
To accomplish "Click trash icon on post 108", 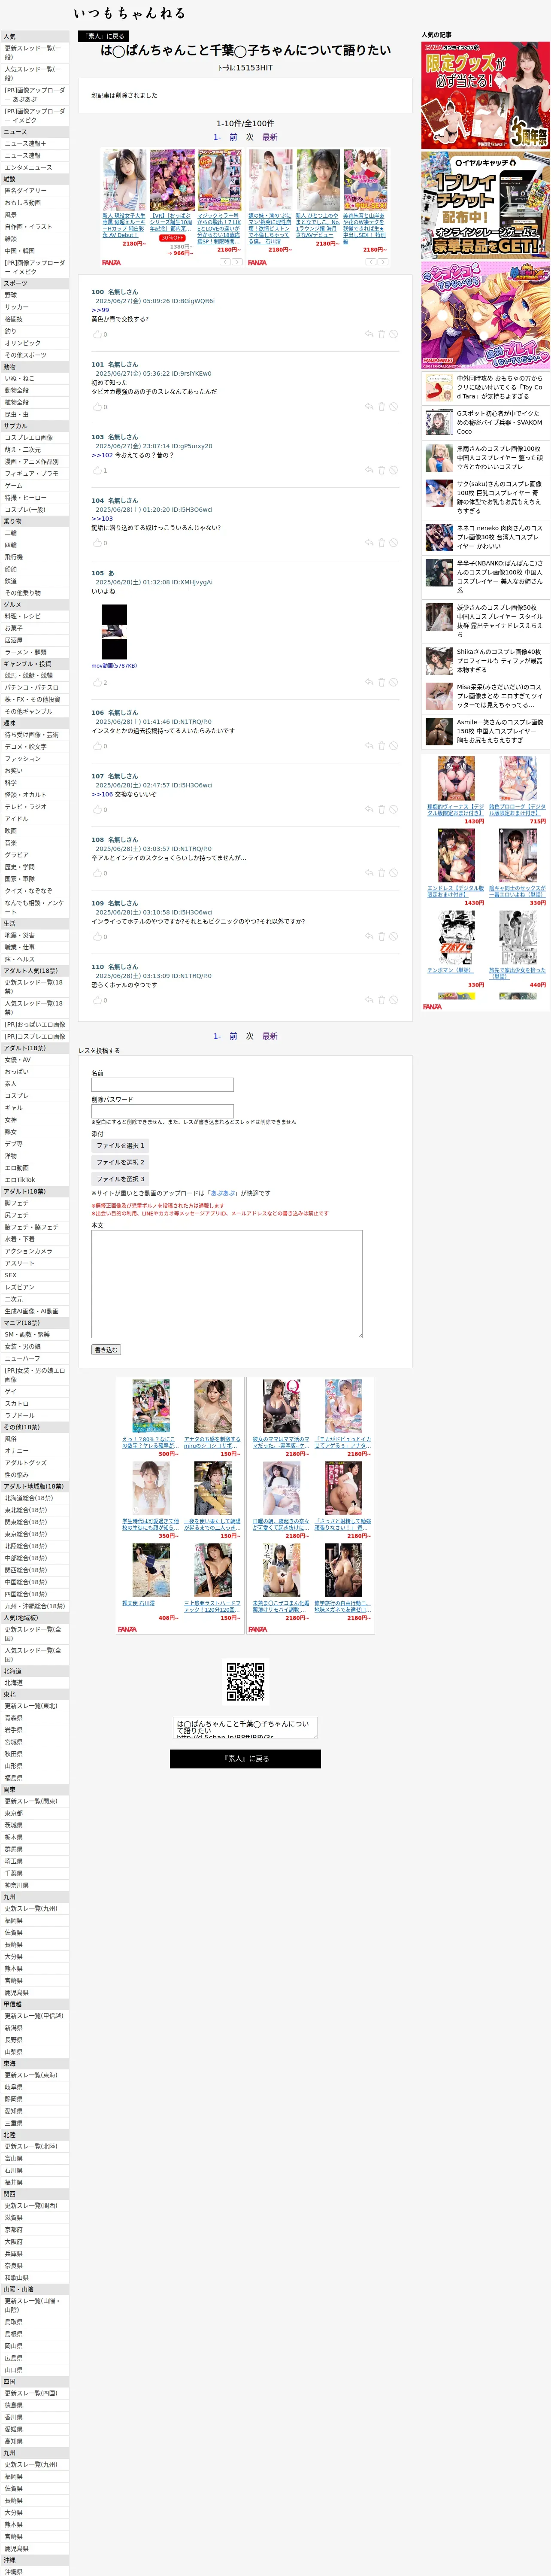I will pyautogui.click(x=381, y=873).
